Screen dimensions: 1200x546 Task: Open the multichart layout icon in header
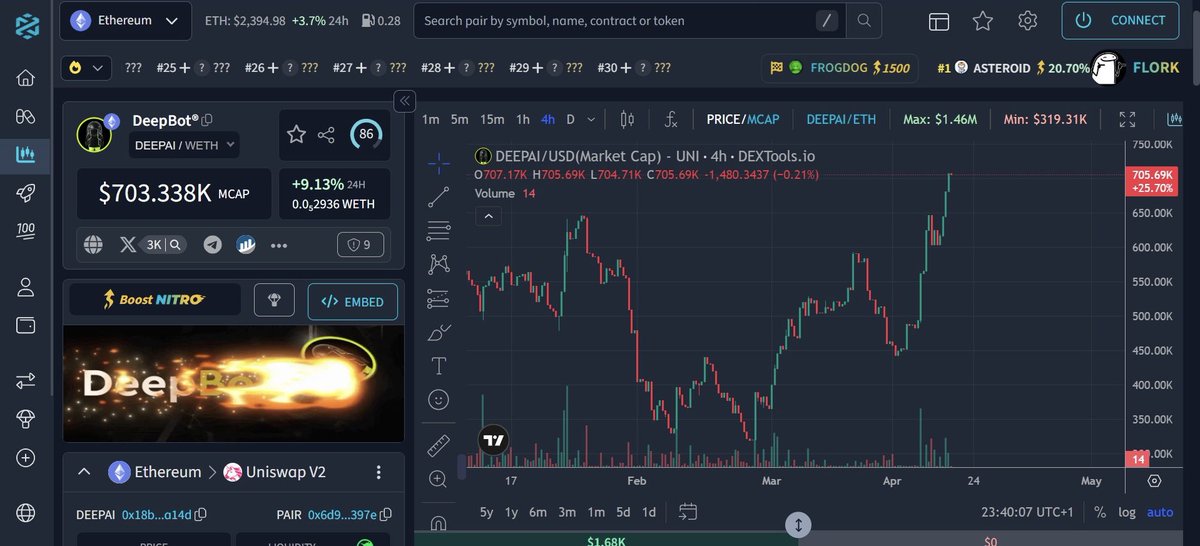[939, 21]
